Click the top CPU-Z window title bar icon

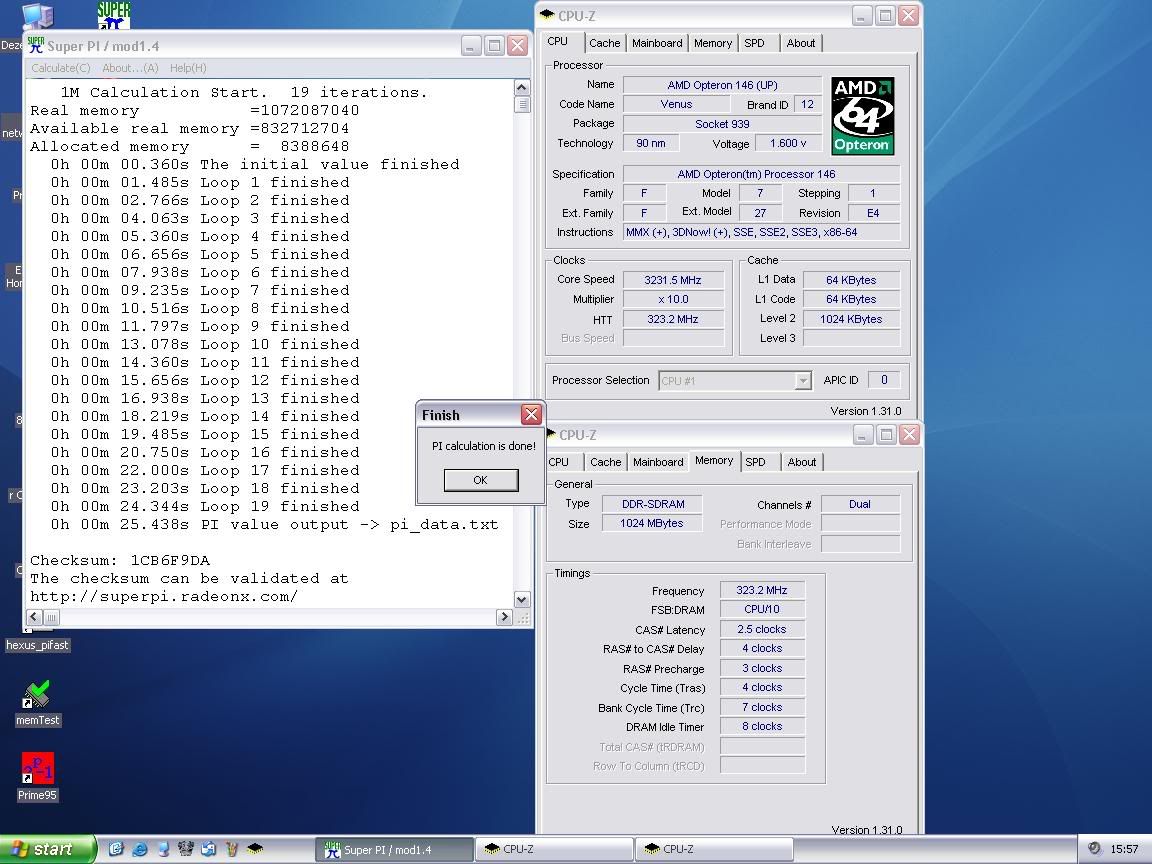(x=547, y=15)
